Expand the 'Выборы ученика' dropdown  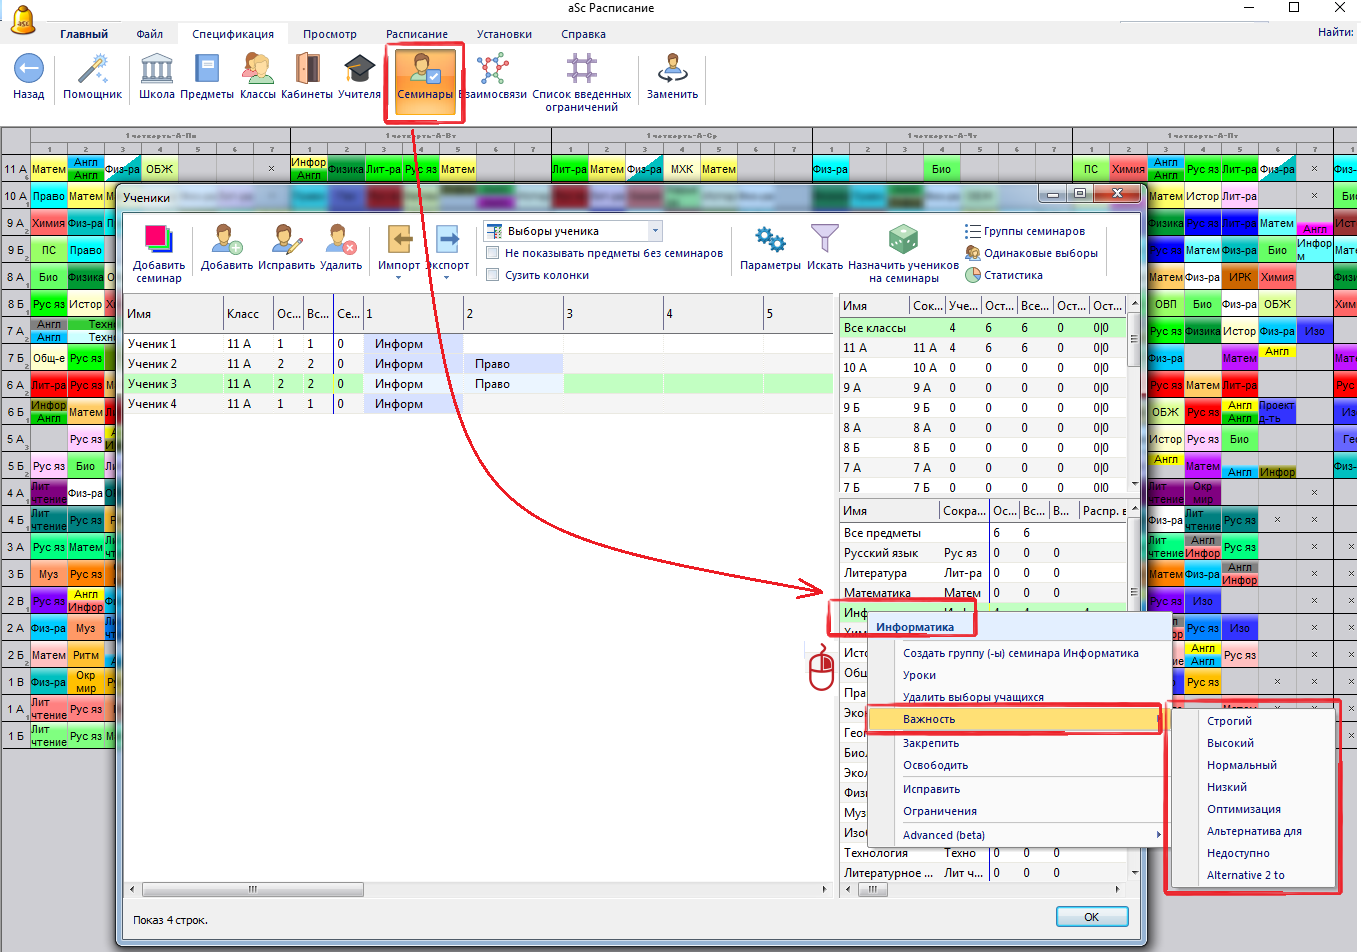pyautogui.click(x=655, y=231)
